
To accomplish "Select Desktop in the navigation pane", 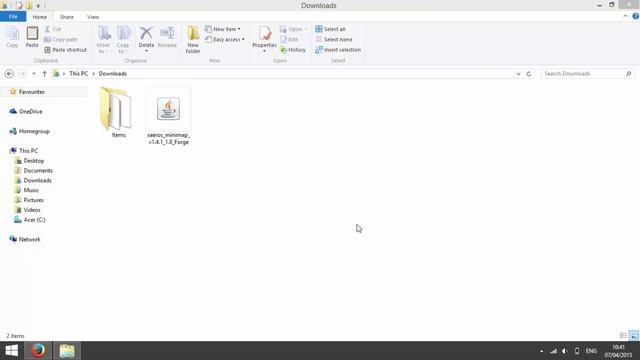I will pos(29,161).
